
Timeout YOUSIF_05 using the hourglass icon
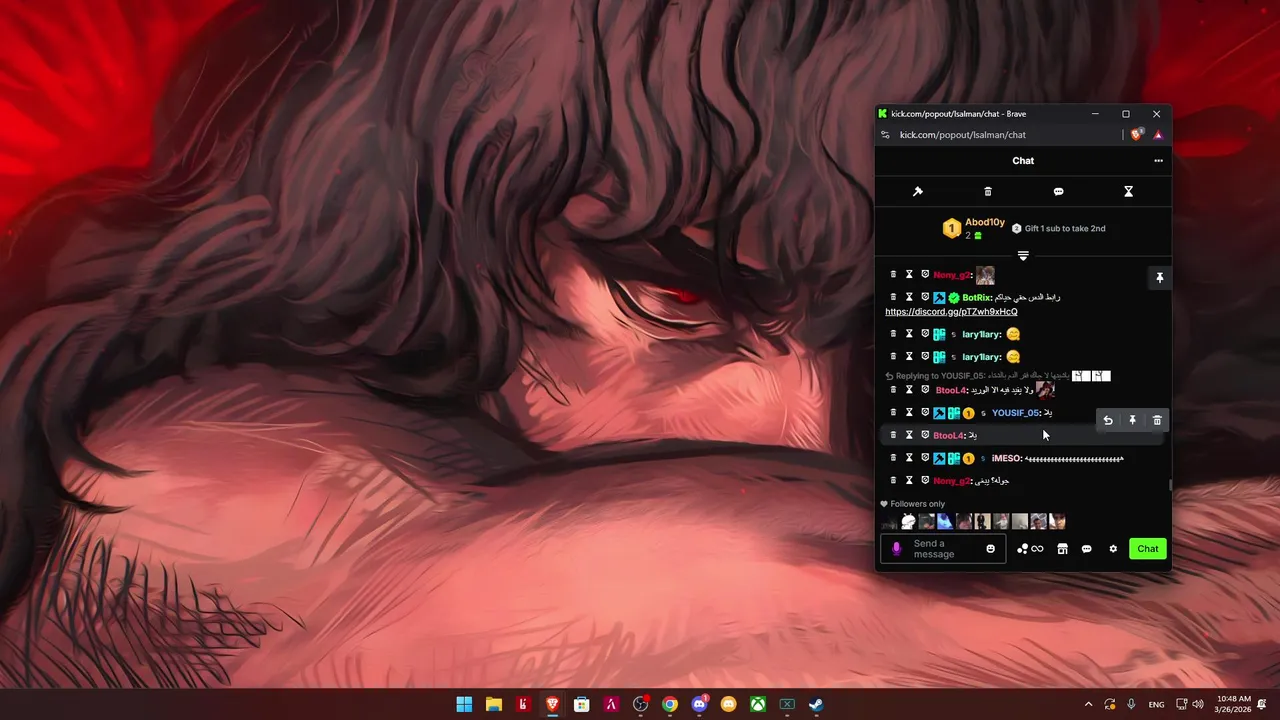909,412
